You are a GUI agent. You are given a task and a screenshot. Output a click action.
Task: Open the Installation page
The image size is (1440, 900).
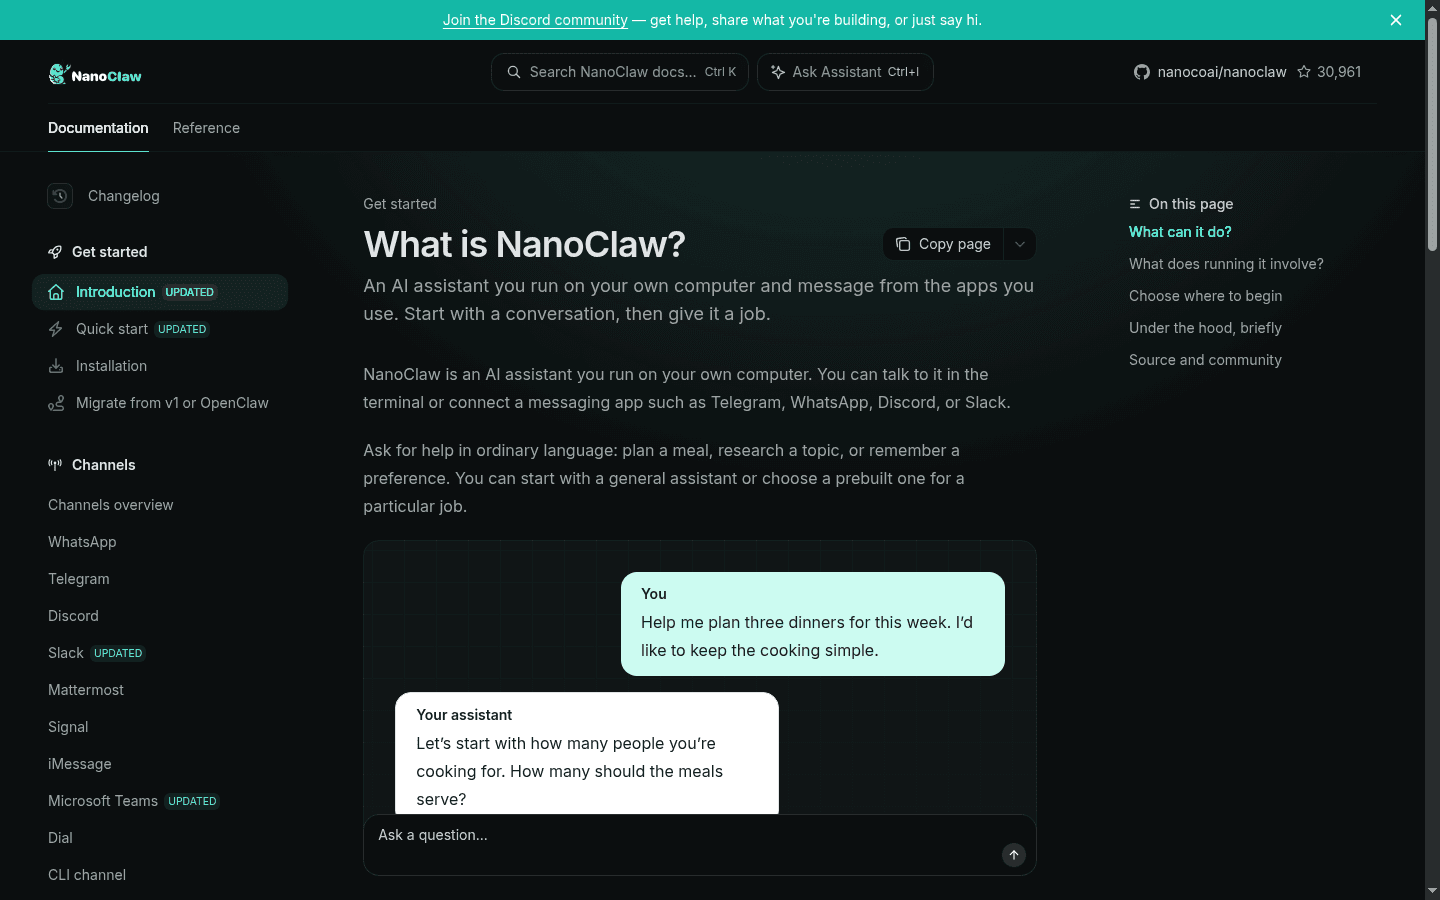point(160,366)
